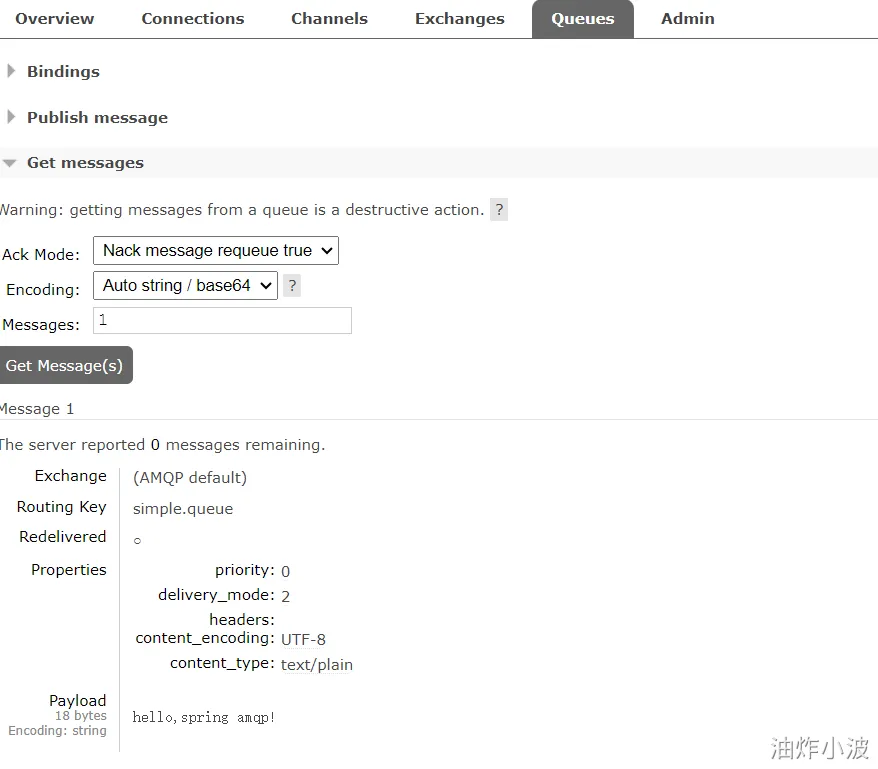Screen dimensions: 878x769
Task: Click the delivery_mode value 2
Action: (x=286, y=596)
